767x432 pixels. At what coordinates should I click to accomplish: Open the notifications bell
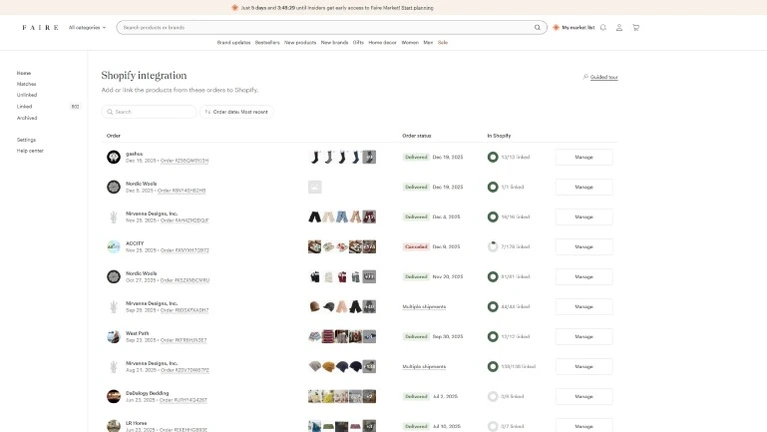click(603, 28)
